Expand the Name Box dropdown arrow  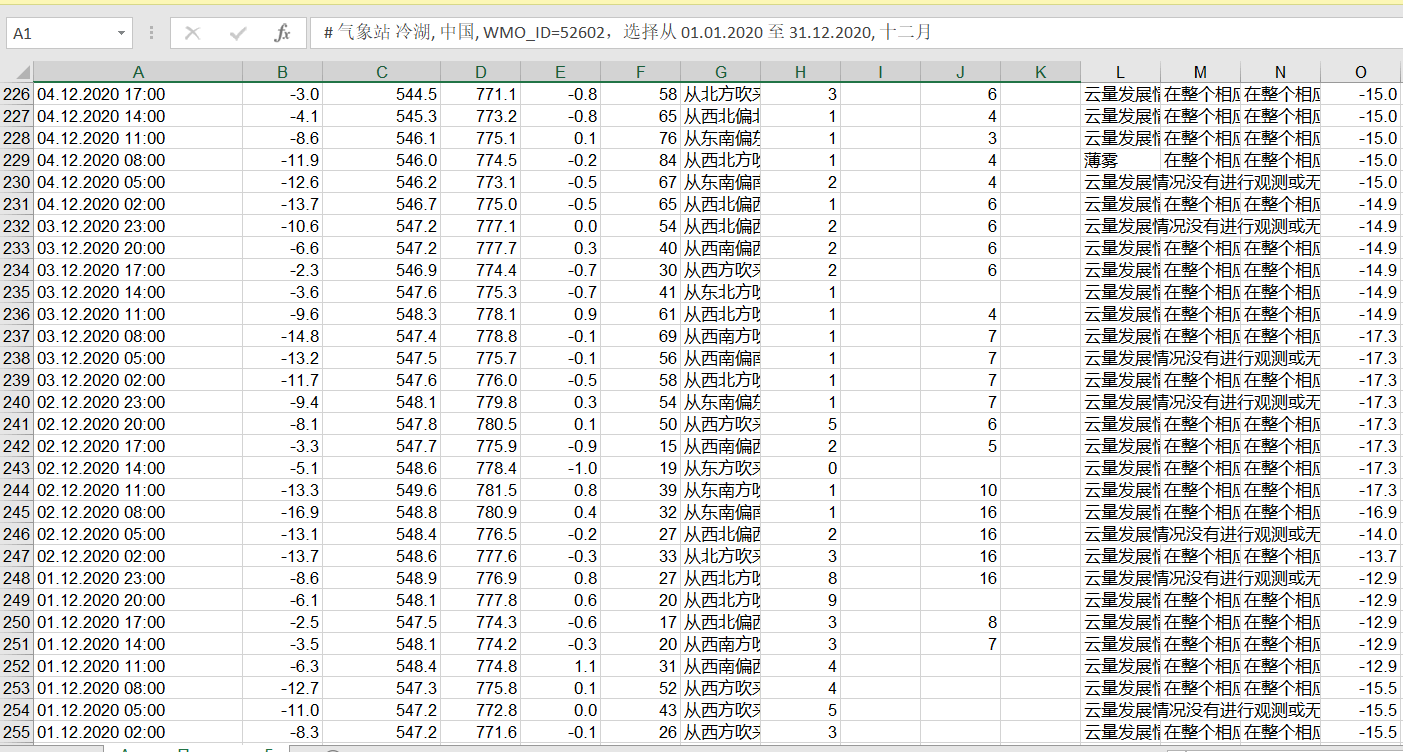(x=121, y=33)
